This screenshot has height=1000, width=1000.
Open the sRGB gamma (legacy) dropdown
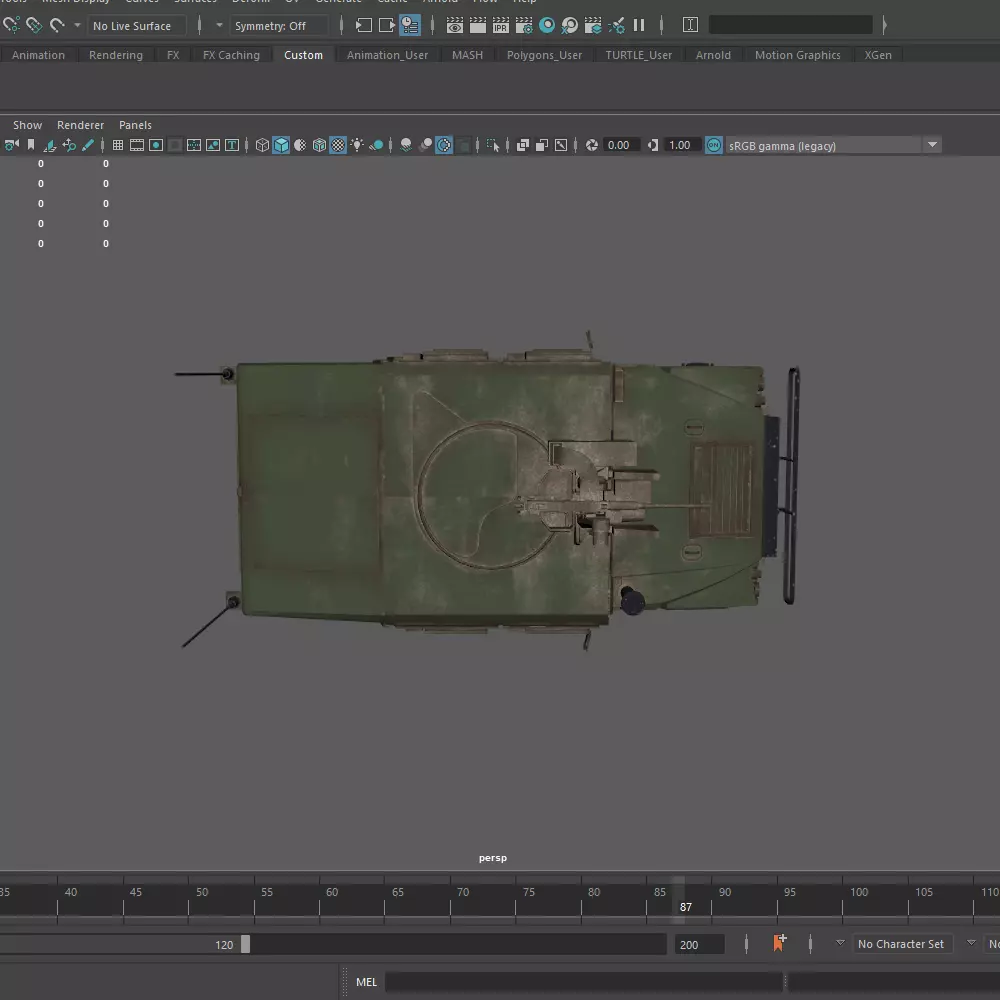[x=834, y=145]
